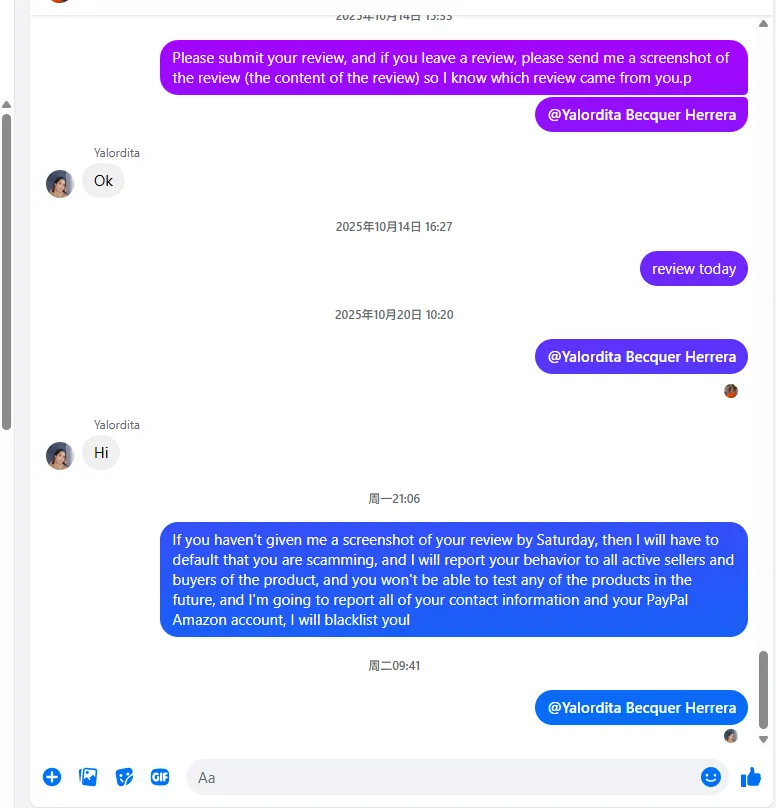Open the GIF picker
Viewport: 776px width, 808px height.
[x=160, y=777]
